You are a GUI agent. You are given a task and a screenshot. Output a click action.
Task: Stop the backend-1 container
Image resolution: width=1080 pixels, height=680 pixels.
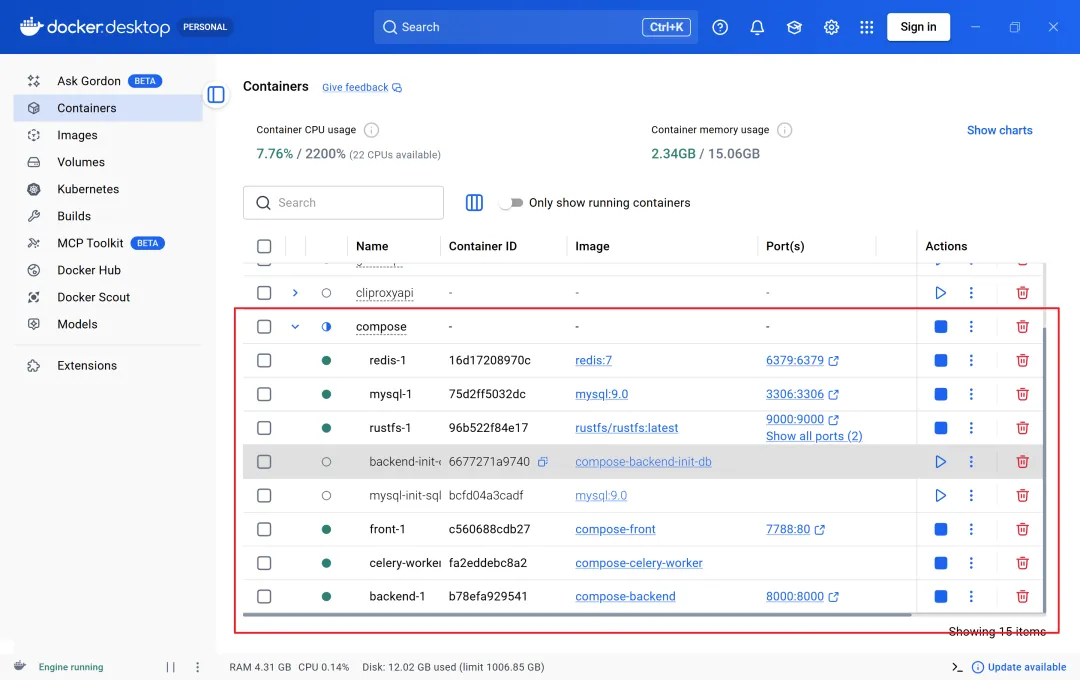tap(940, 597)
